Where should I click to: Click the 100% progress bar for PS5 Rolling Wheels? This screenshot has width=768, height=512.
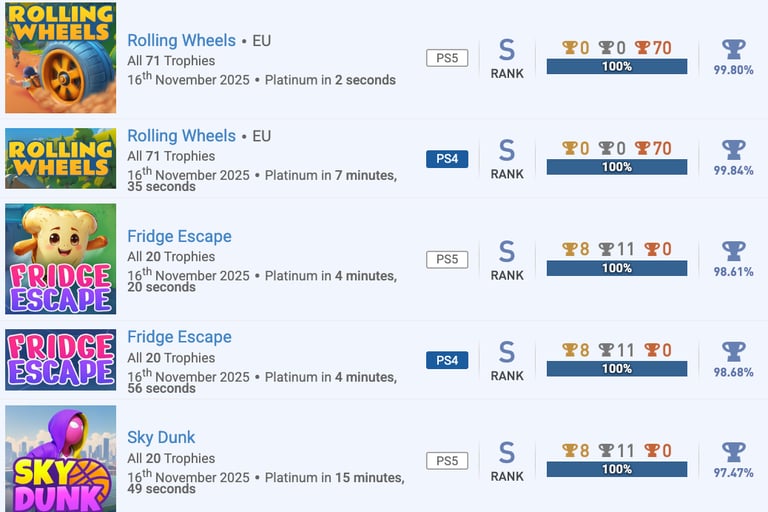click(617, 67)
